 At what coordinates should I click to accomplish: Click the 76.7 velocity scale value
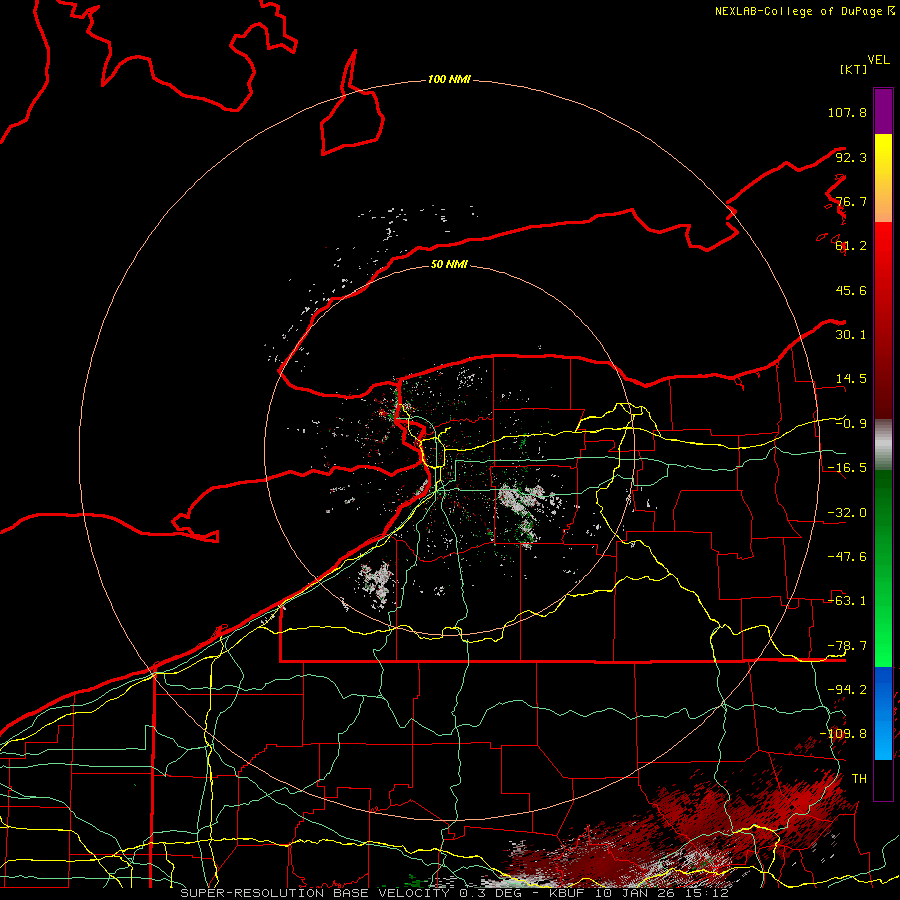tap(851, 201)
